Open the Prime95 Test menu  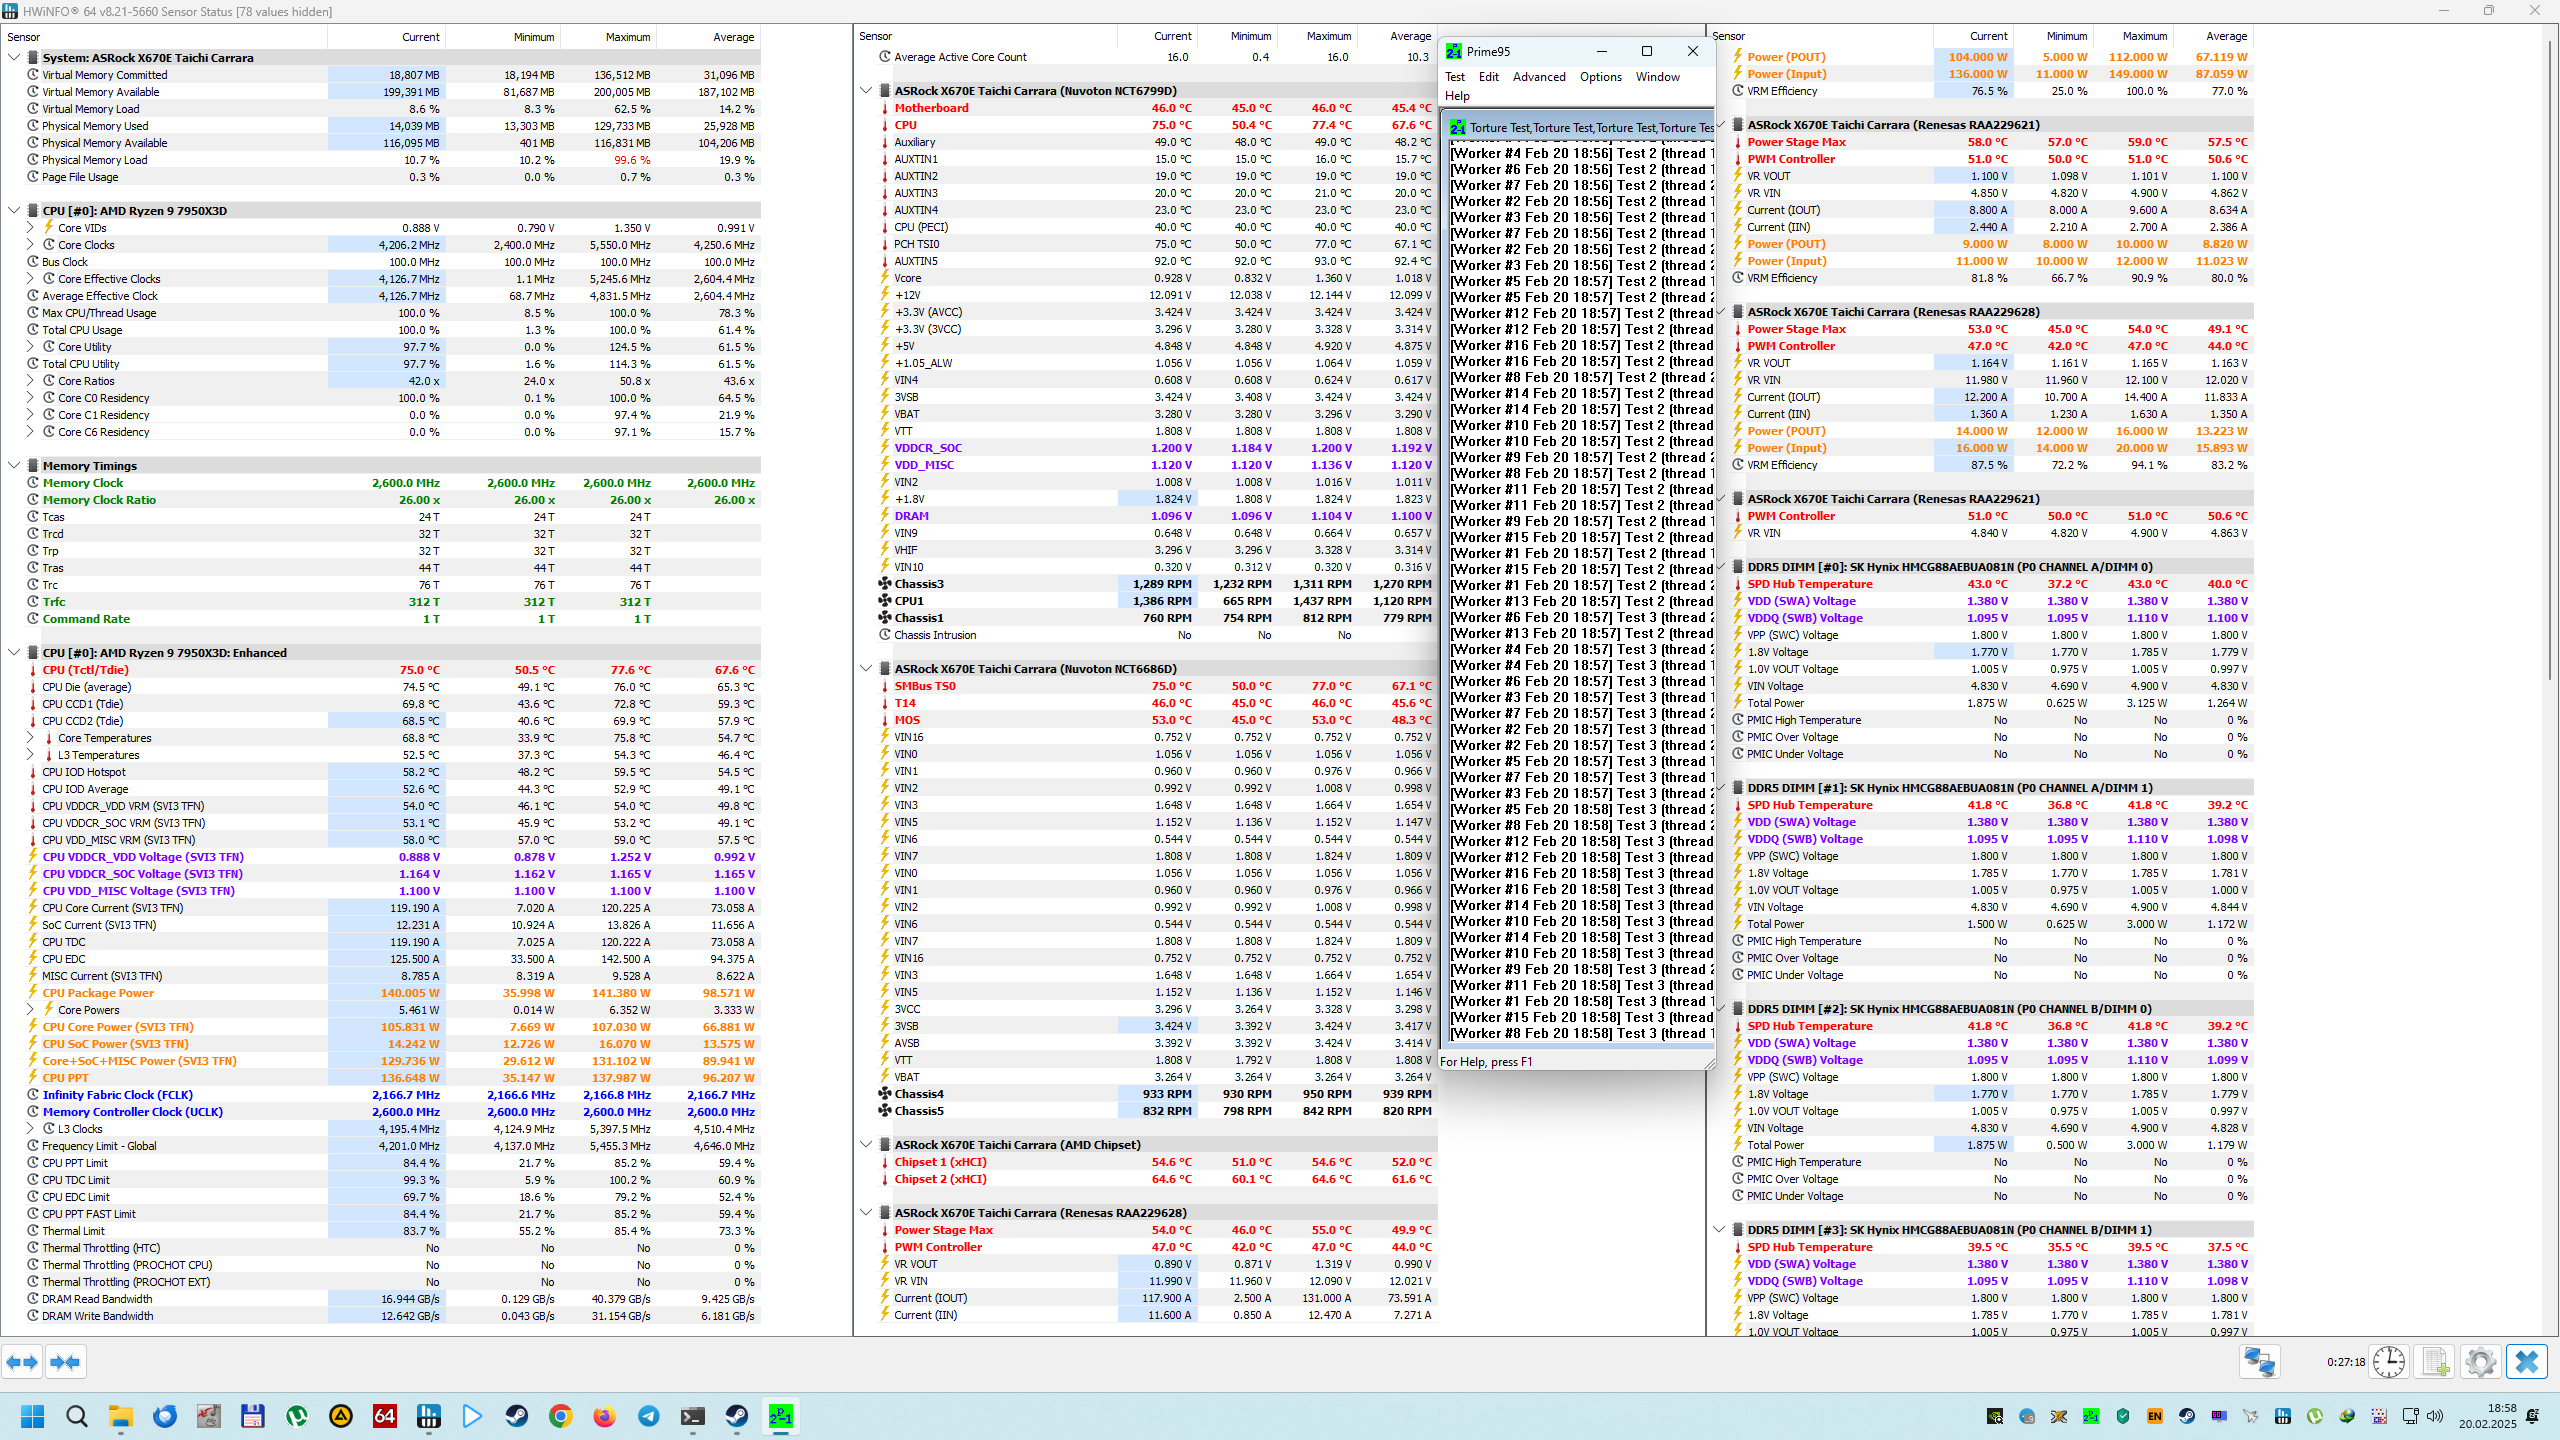[1454, 77]
